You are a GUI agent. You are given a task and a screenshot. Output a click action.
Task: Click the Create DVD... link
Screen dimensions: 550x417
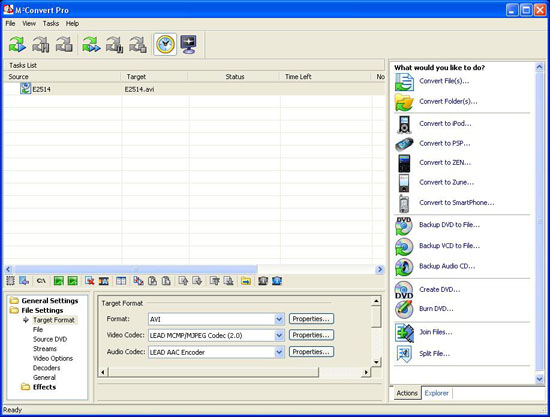(x=440, y=290)
